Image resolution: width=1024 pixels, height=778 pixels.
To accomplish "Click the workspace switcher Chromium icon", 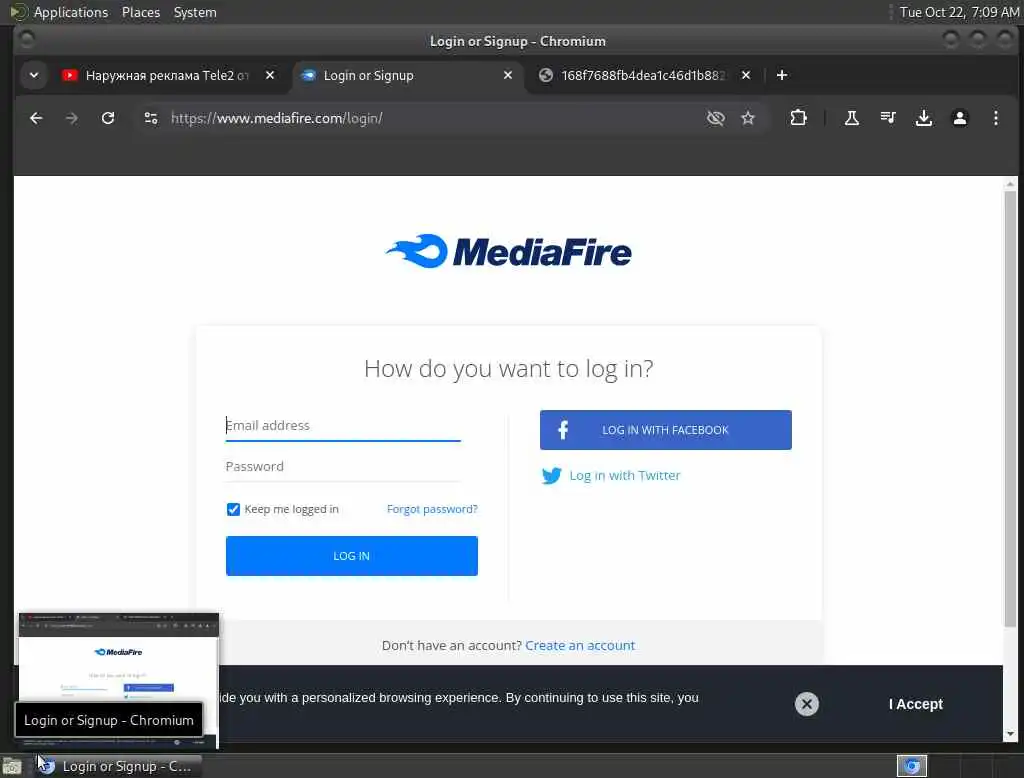I will point(912,766).
